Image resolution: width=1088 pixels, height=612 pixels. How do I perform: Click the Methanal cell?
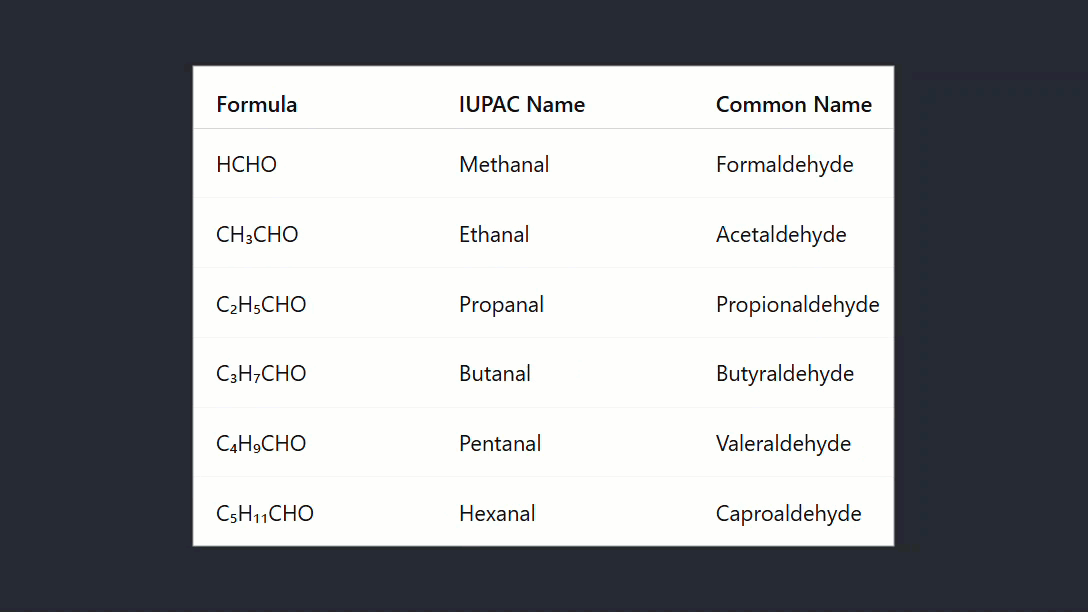tap(504, 165)
